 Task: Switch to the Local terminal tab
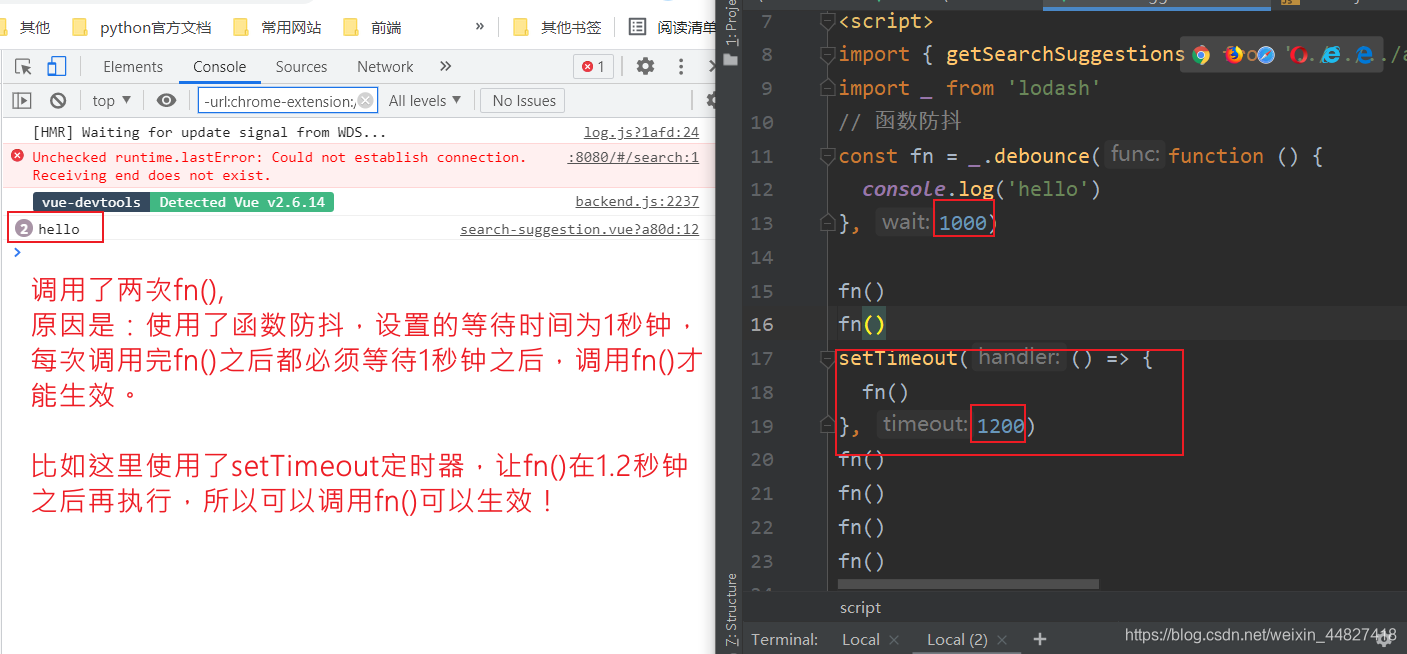[x=860, y=639]
